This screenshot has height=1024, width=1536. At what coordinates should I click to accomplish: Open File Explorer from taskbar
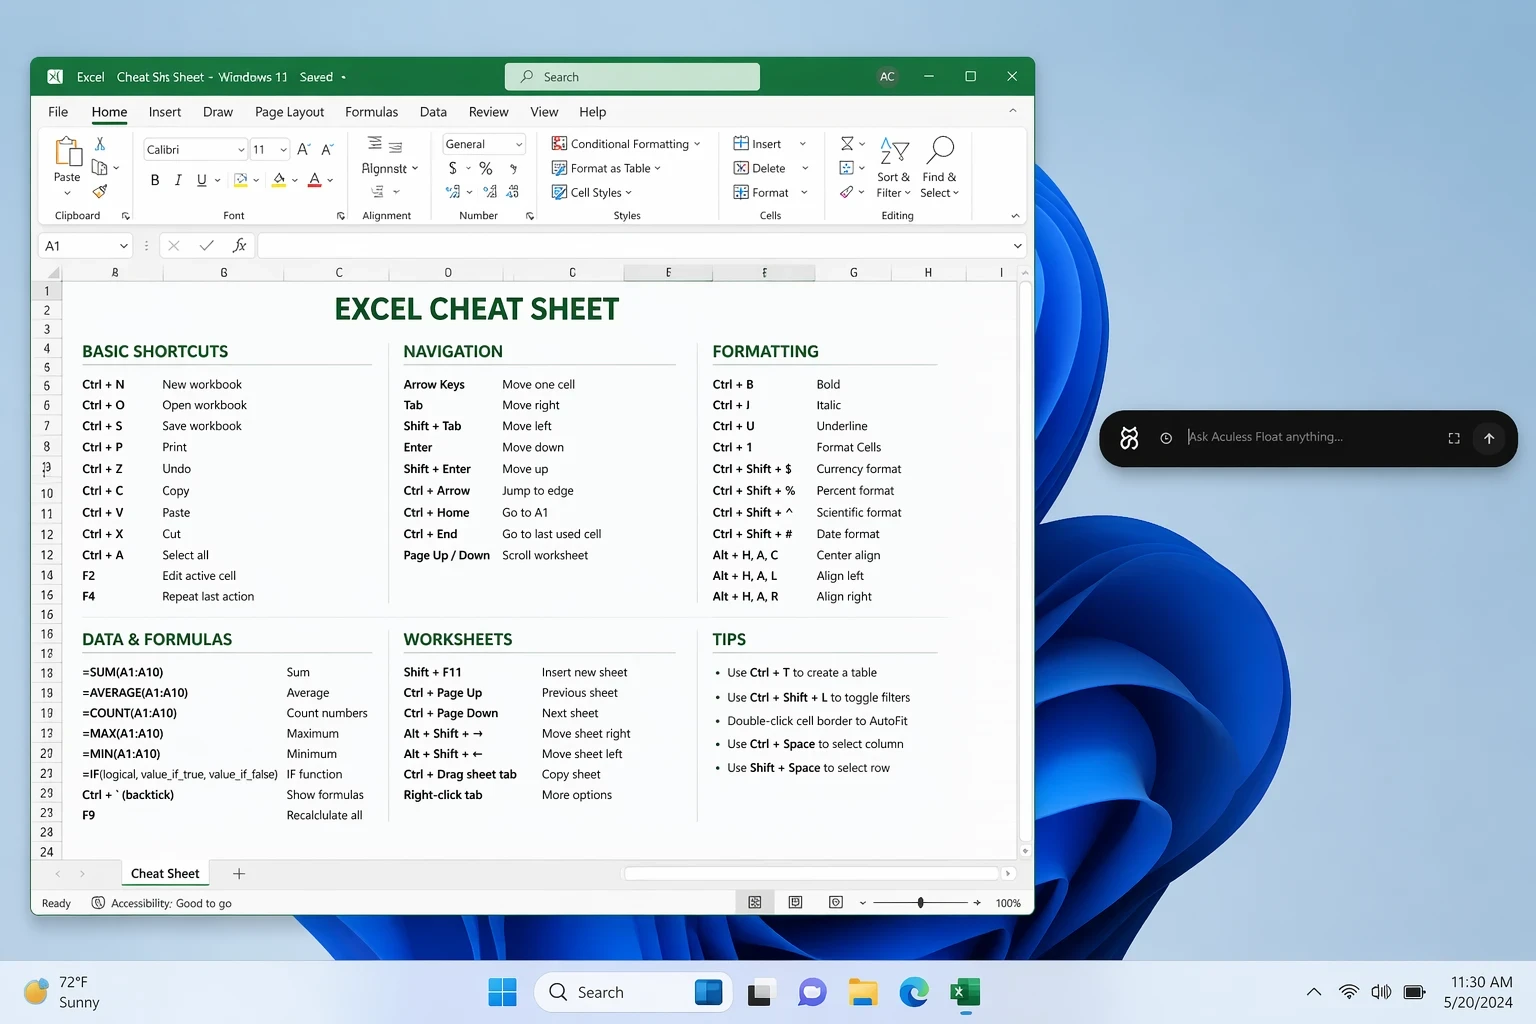[x=863, y=992]
